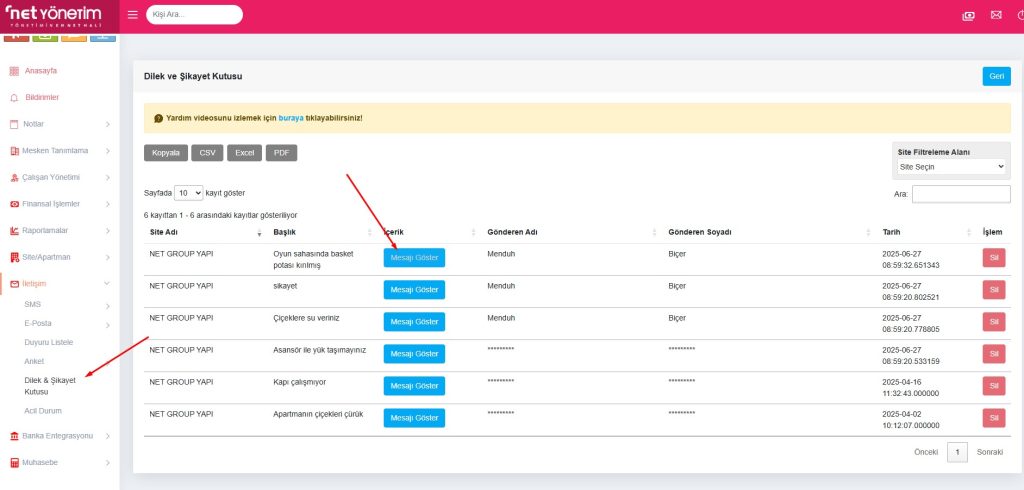Image resolution: width=1024 pixels, height=490 pixels.
Task: Click the Muhasebe calculator icon
Action: tap(14, 463)
